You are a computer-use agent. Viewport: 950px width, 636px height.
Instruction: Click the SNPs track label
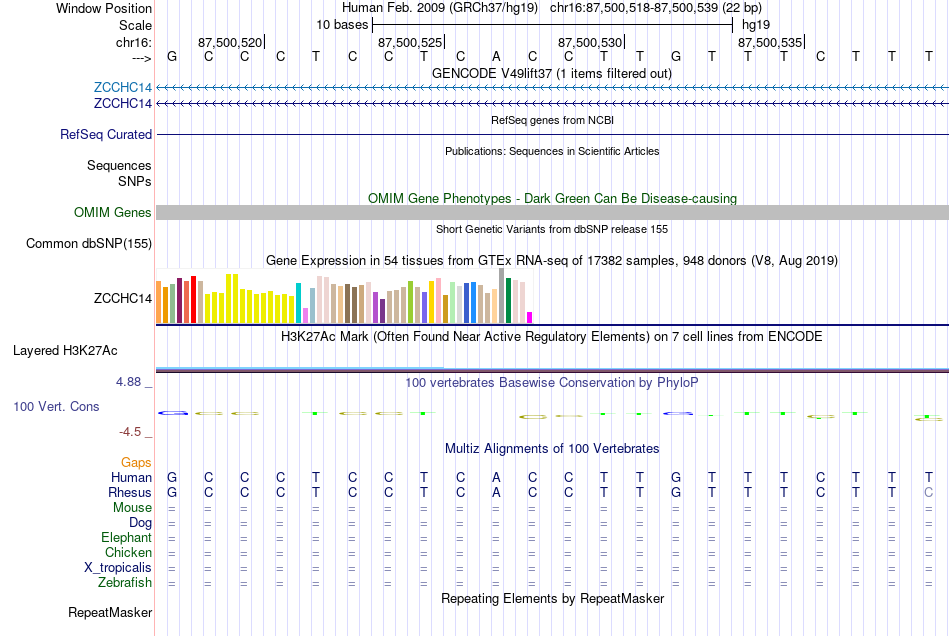tap(135, 181)
